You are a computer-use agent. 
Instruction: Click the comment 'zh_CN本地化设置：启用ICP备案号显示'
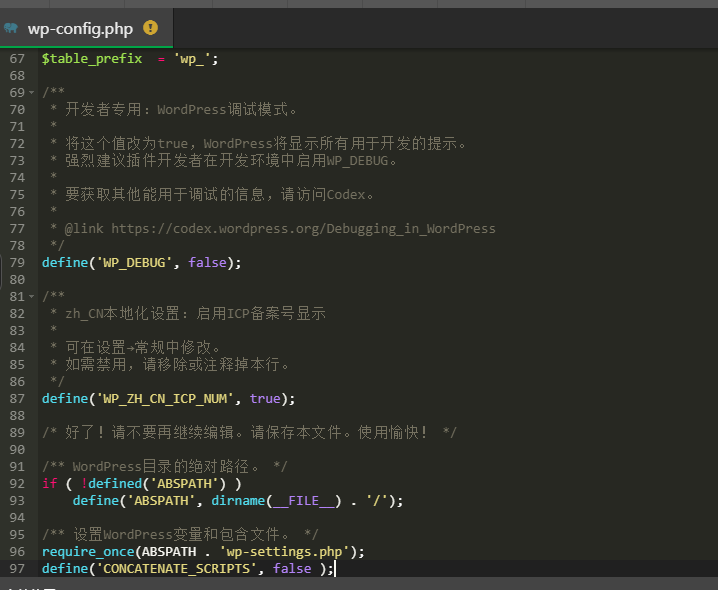(196, 314)
